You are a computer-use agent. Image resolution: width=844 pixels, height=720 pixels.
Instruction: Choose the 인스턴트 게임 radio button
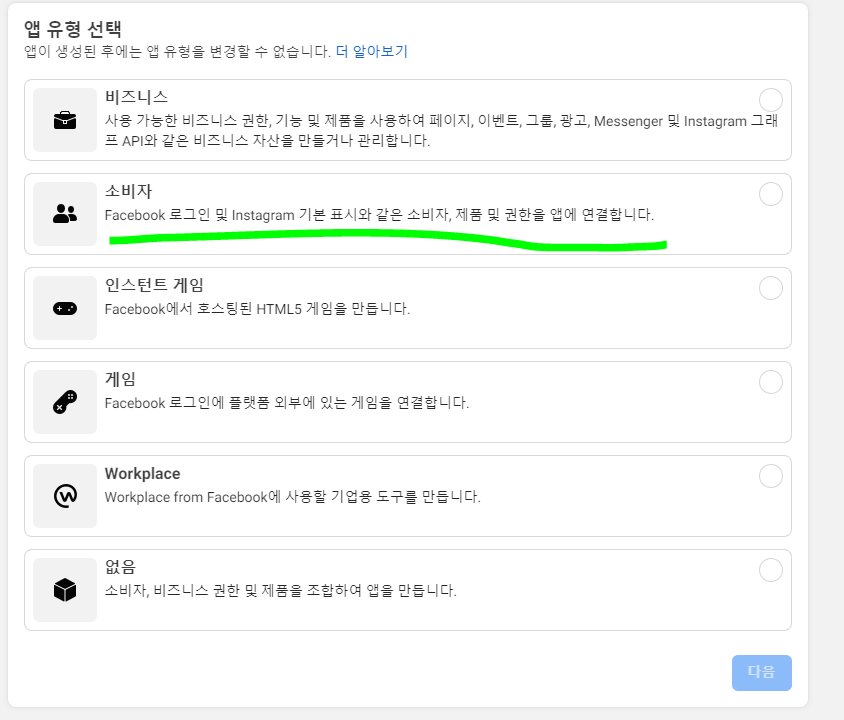click(770, 288)
